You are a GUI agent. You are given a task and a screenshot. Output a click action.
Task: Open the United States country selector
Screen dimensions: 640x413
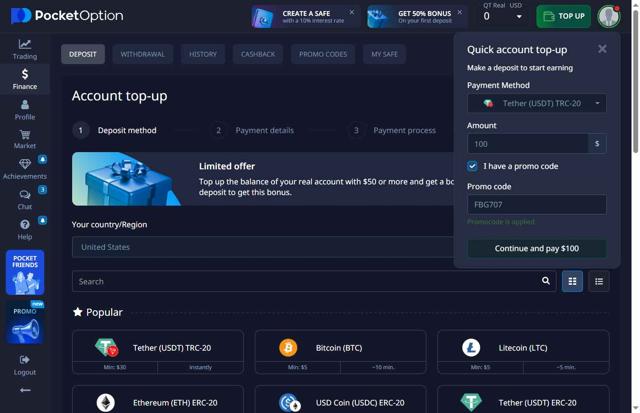point(263,247)
